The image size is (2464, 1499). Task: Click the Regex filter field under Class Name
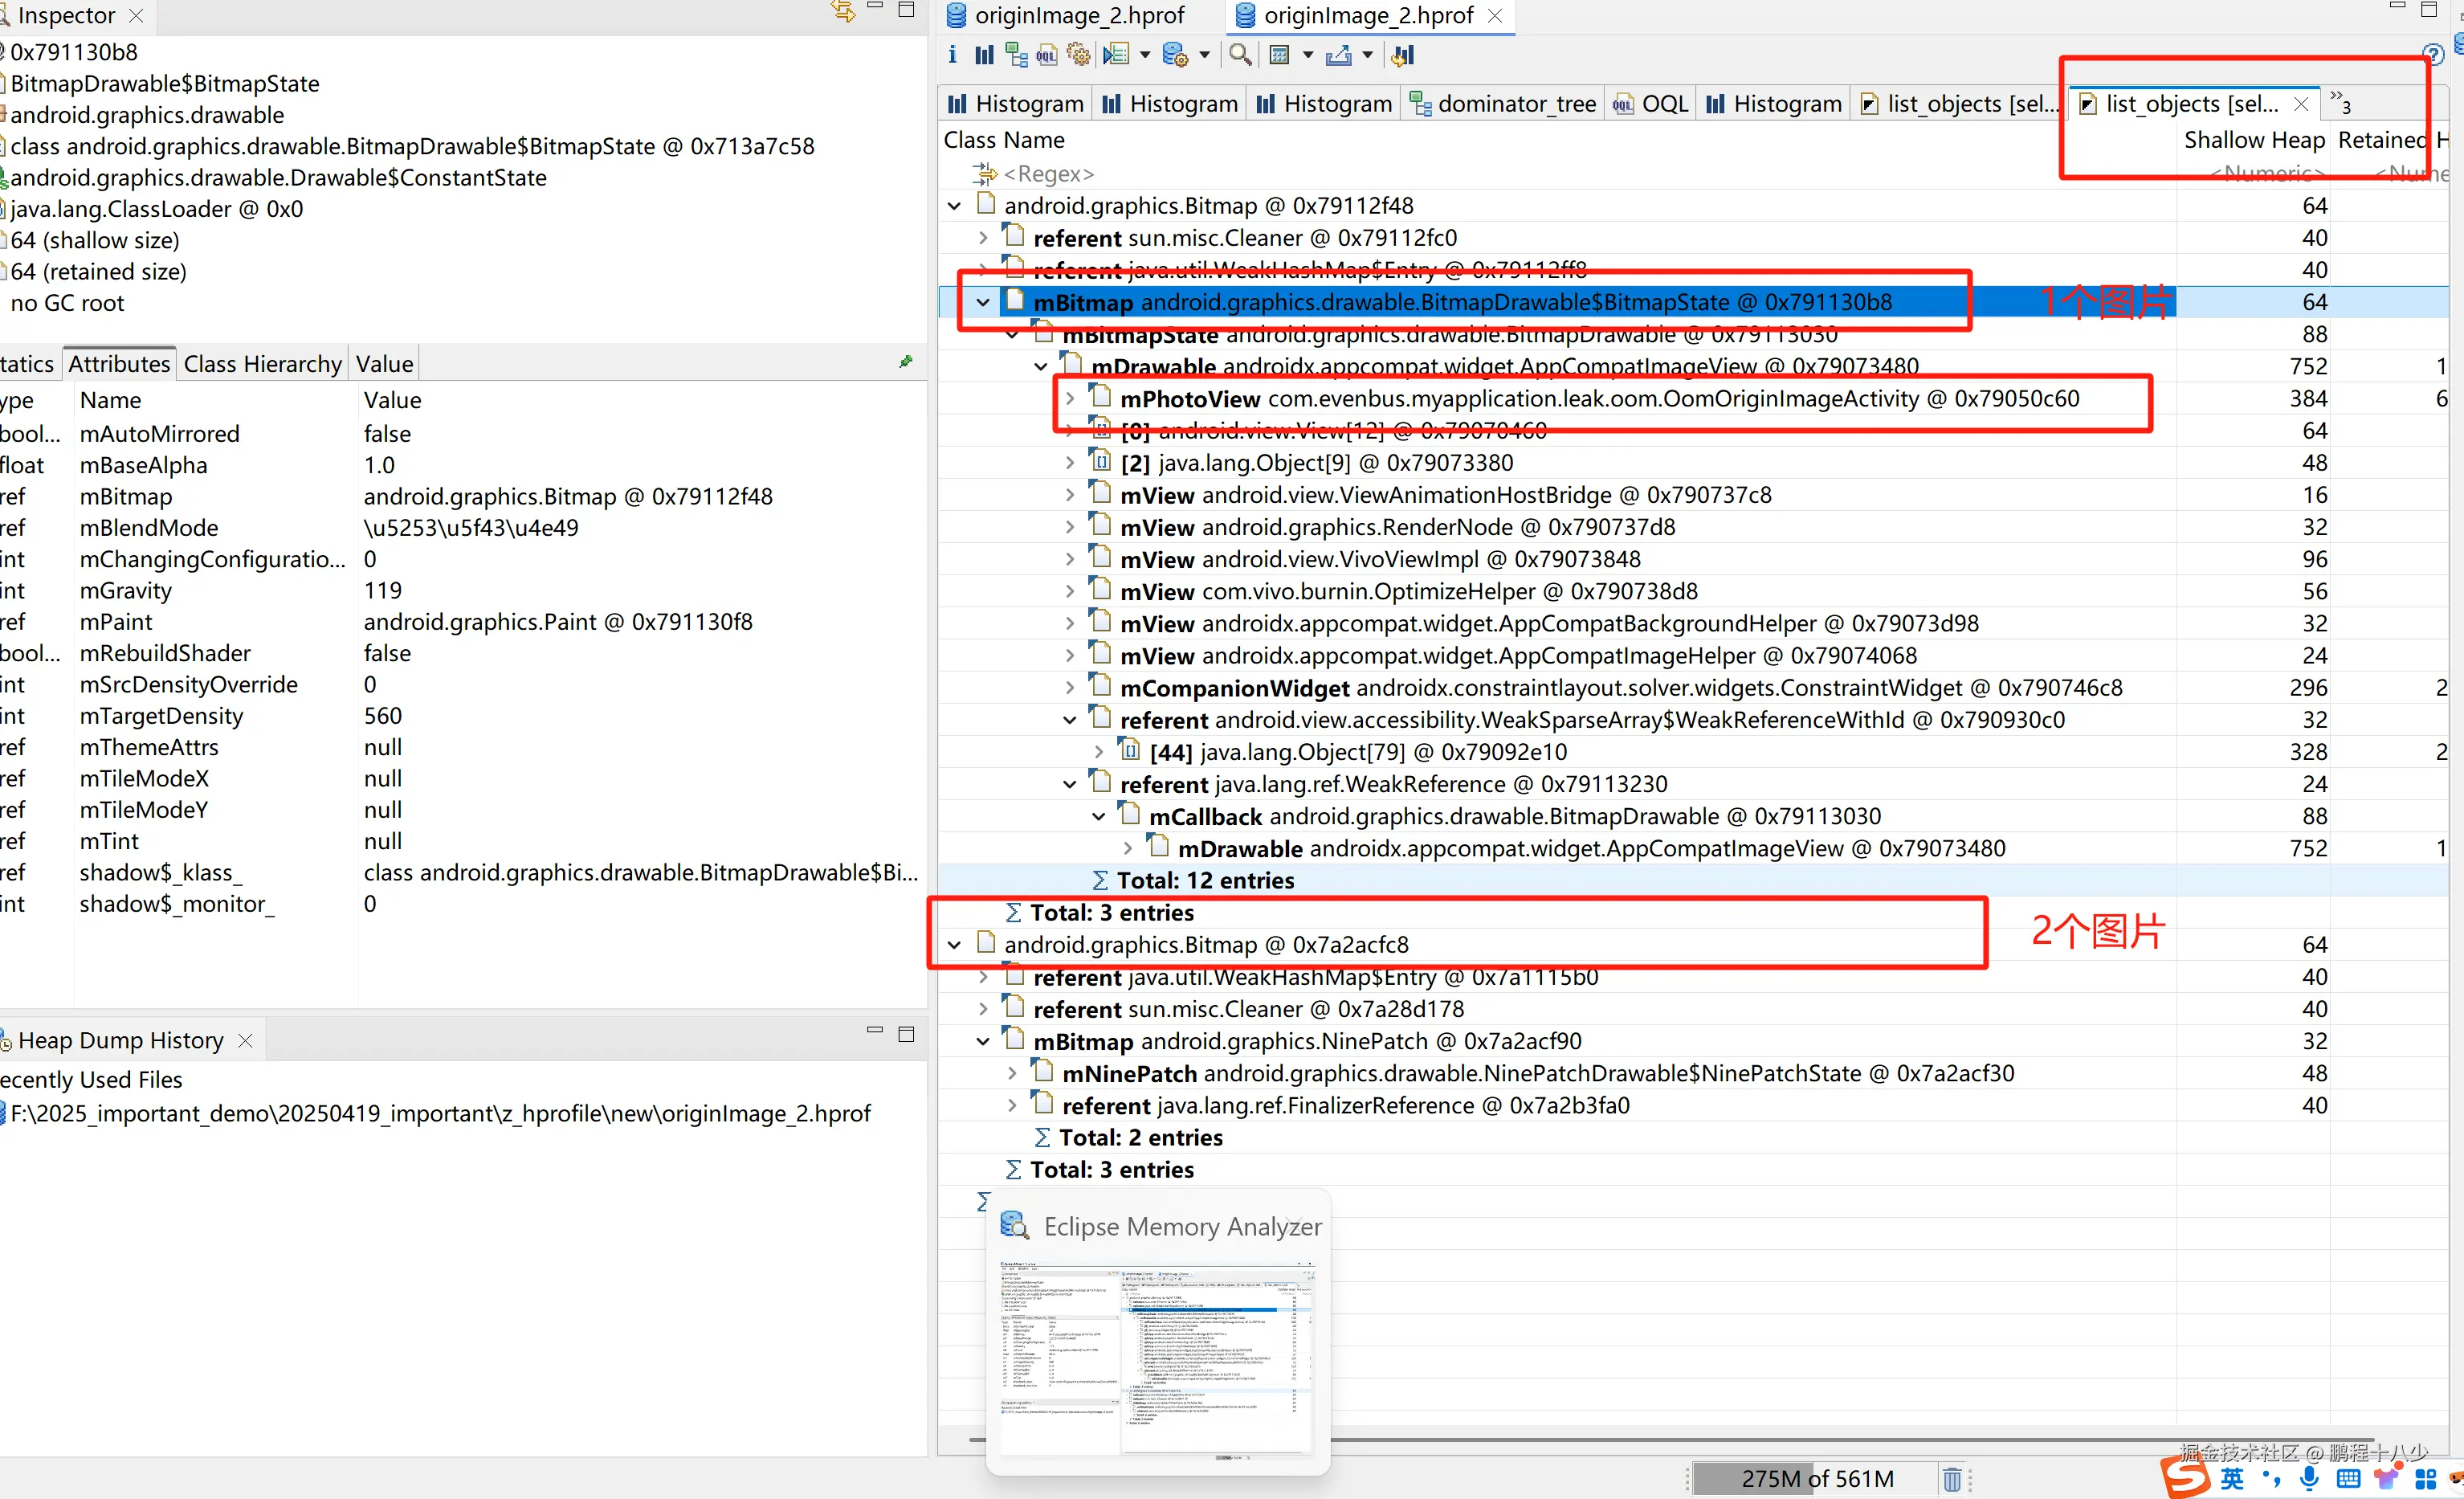pyautogui.click(x=1048, y=174)
